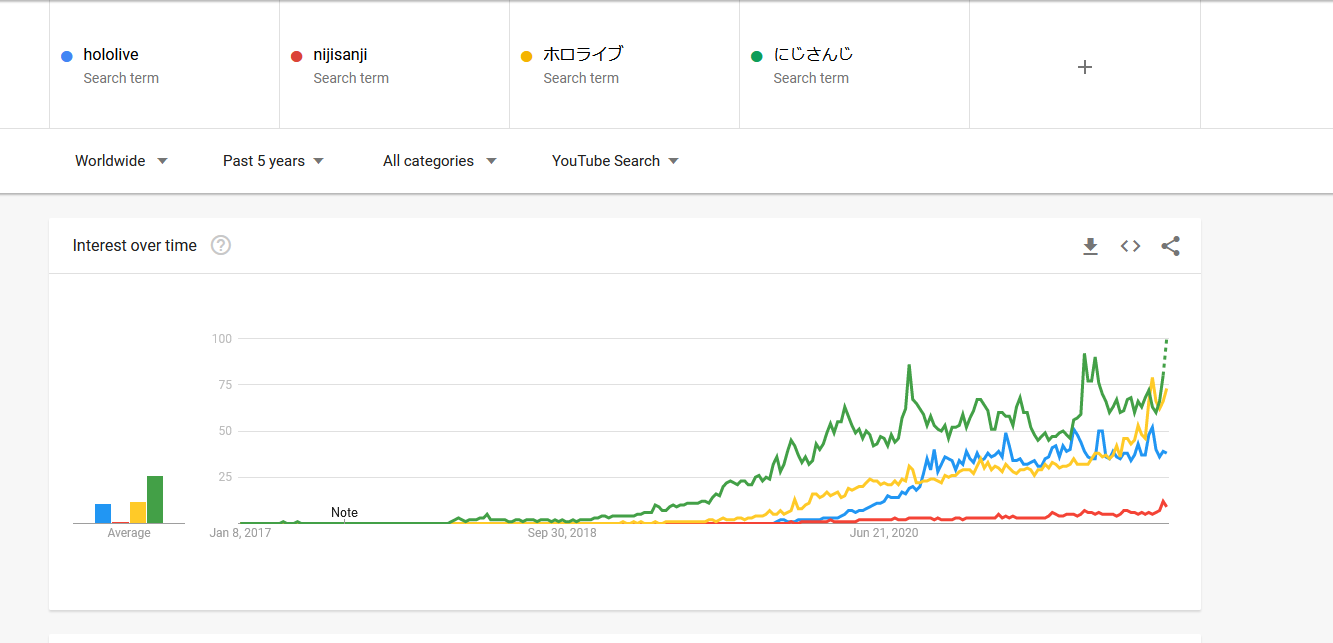
Task: Open the Worldwide region dropdown
Action: pos(121,161)
